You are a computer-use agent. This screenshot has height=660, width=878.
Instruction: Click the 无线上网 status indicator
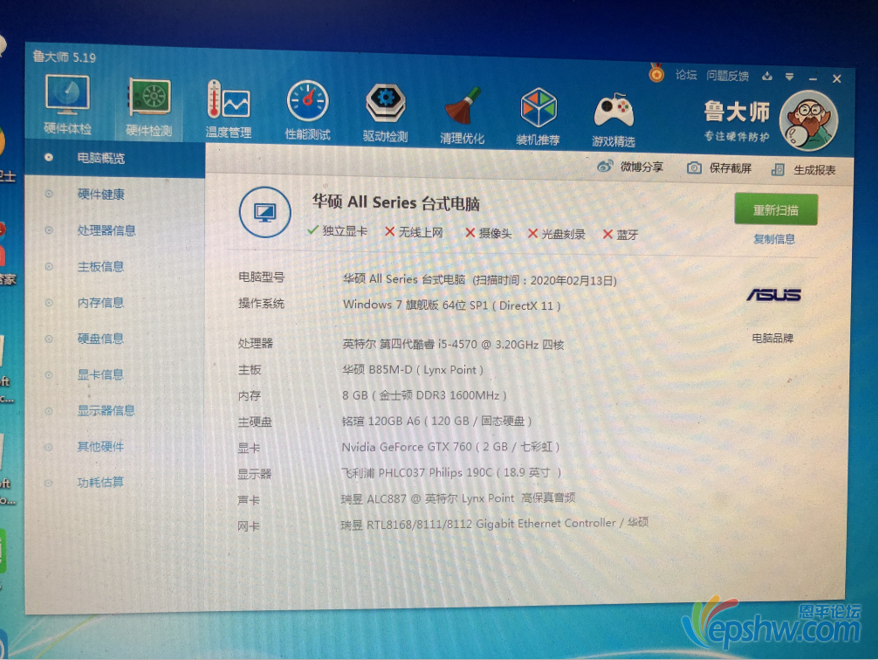point(414,232)
